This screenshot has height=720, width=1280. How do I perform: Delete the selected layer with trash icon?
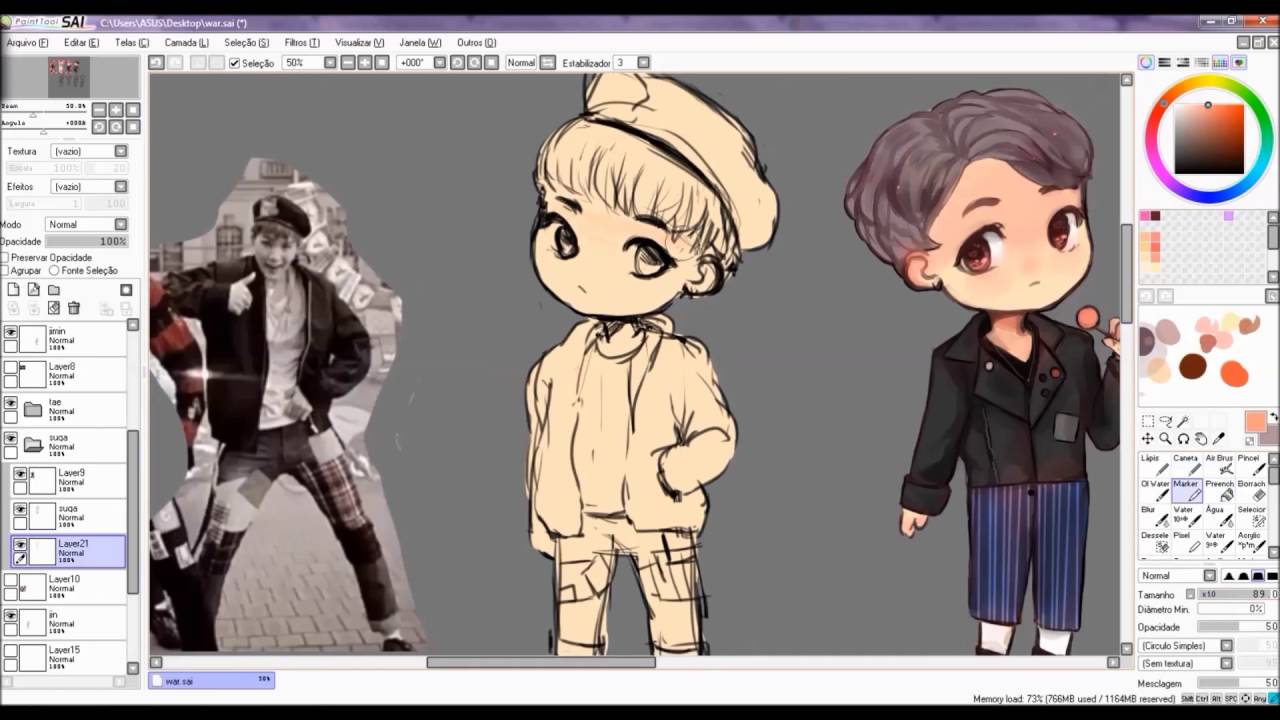click(74, 308)
